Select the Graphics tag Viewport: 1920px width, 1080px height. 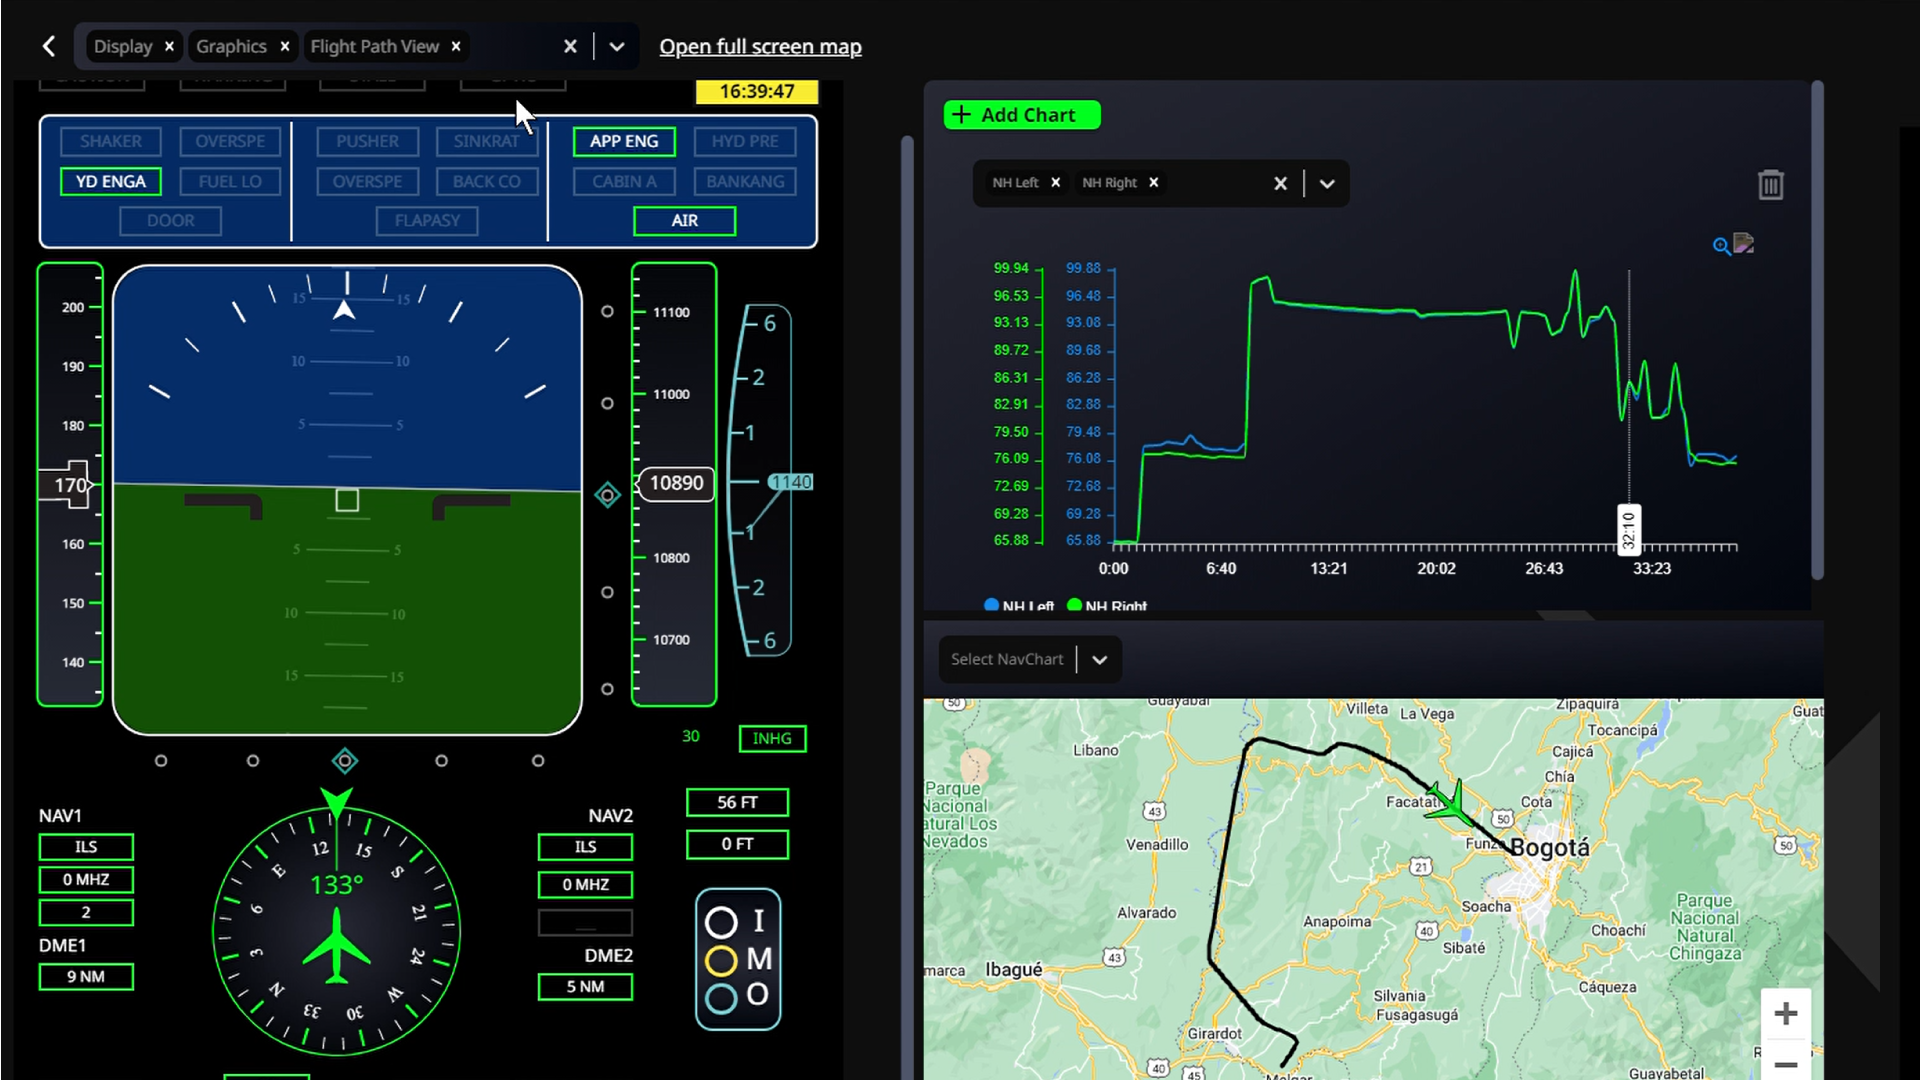[x=231, y=46]
